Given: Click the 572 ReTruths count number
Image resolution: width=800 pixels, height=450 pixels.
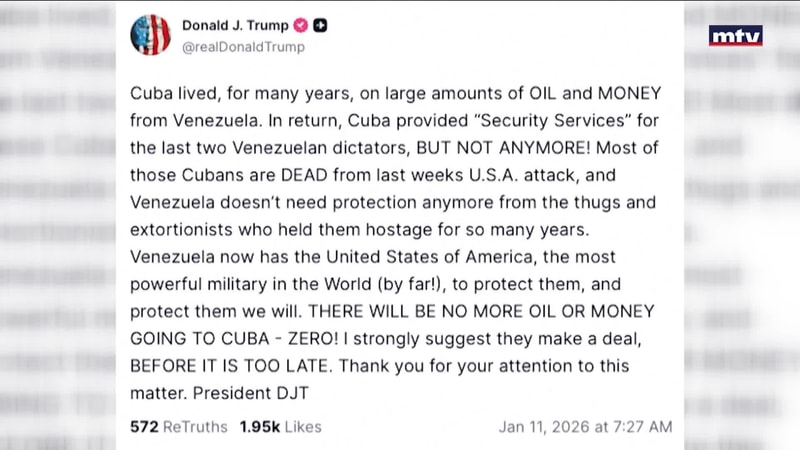Looking at the screenshot, I should tap(143, 427).
